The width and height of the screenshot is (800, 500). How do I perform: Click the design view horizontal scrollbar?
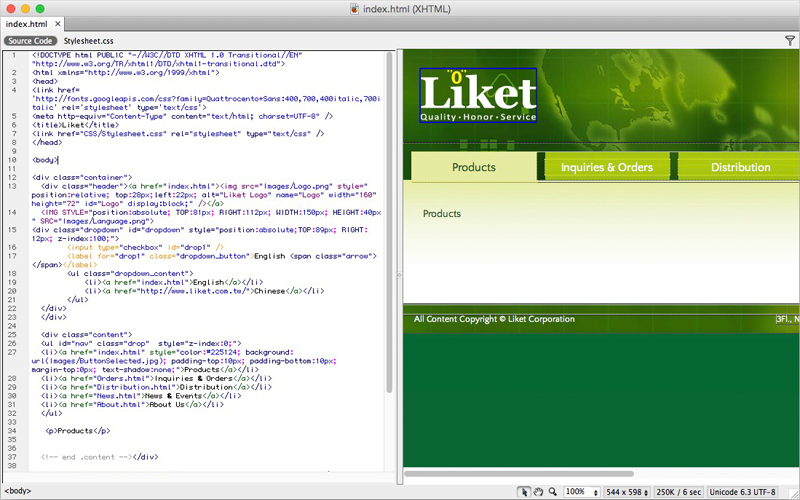(520, 474)
